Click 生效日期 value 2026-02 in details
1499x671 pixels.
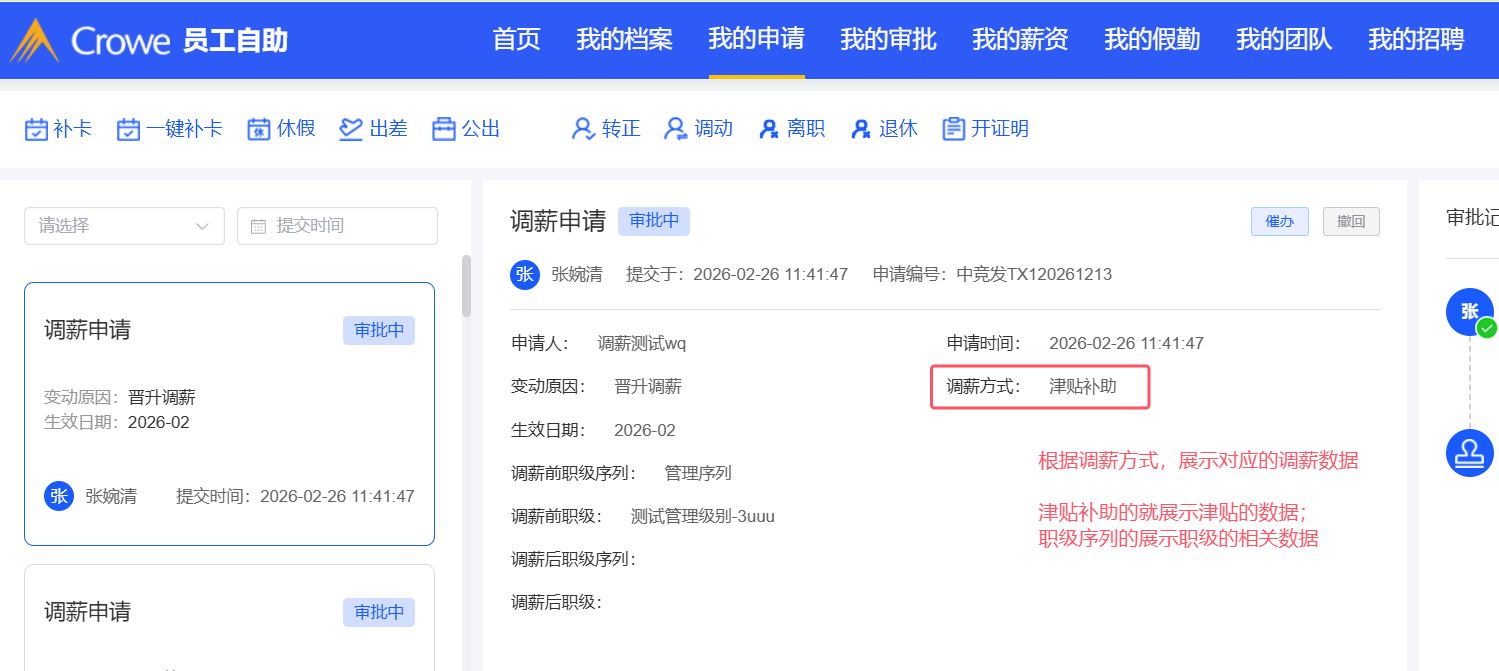click(x=645, y=431)
